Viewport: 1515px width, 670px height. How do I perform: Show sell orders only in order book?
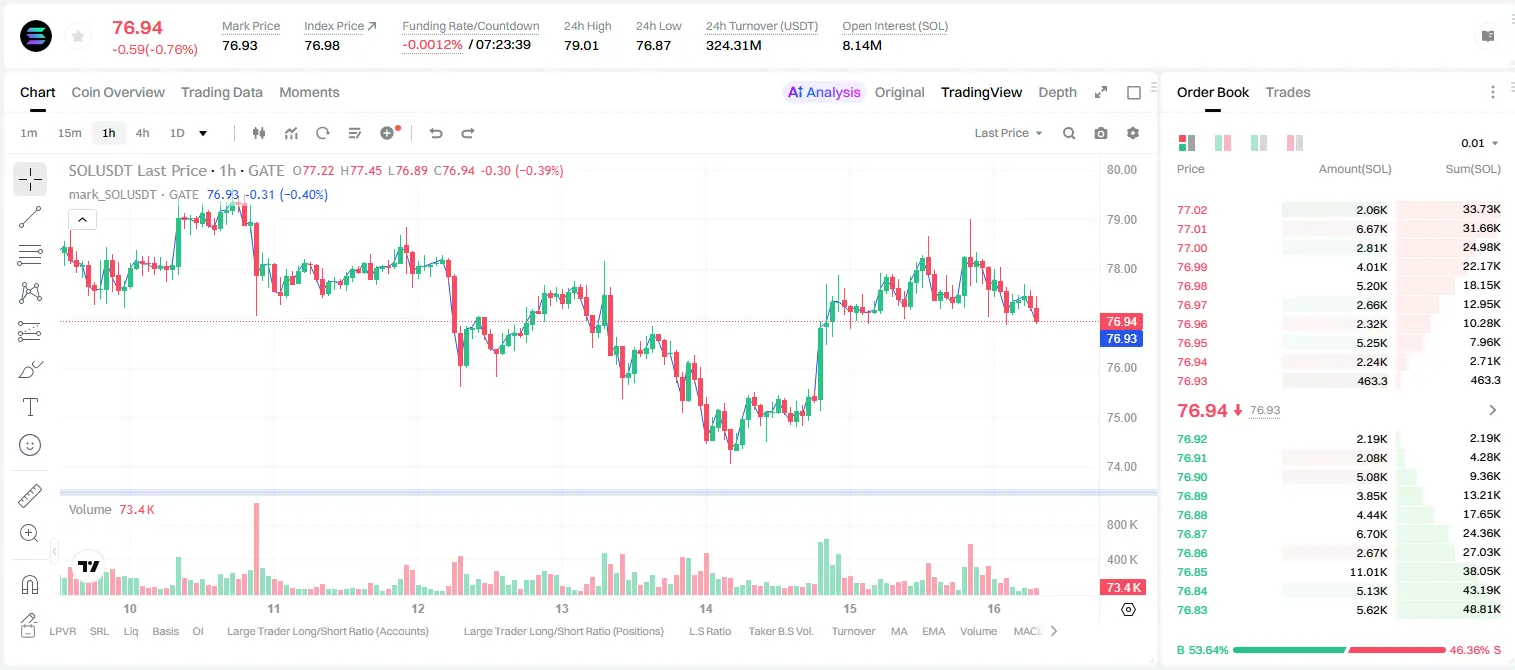(x=1295, y=143)
